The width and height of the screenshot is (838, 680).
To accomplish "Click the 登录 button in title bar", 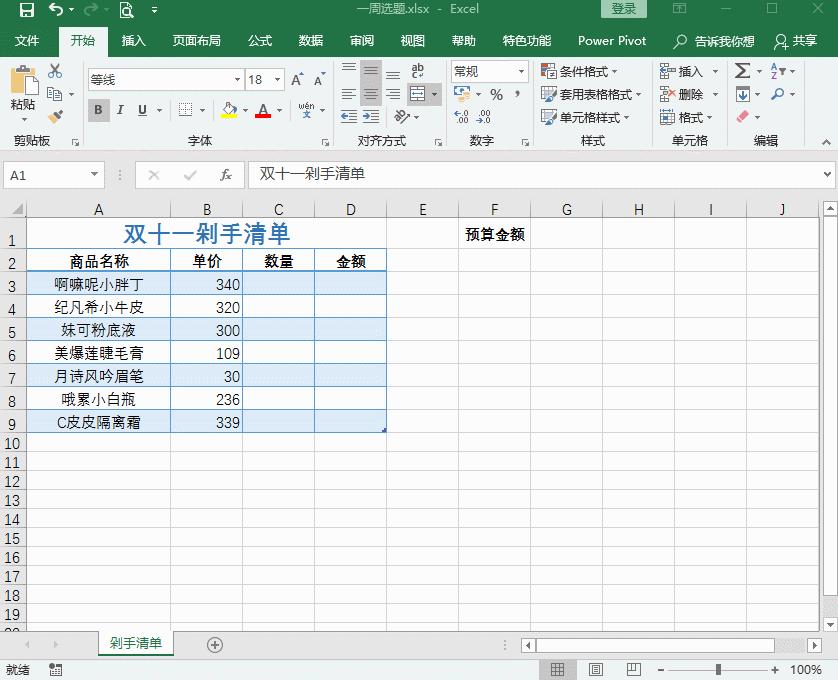I will click(623, 7).
